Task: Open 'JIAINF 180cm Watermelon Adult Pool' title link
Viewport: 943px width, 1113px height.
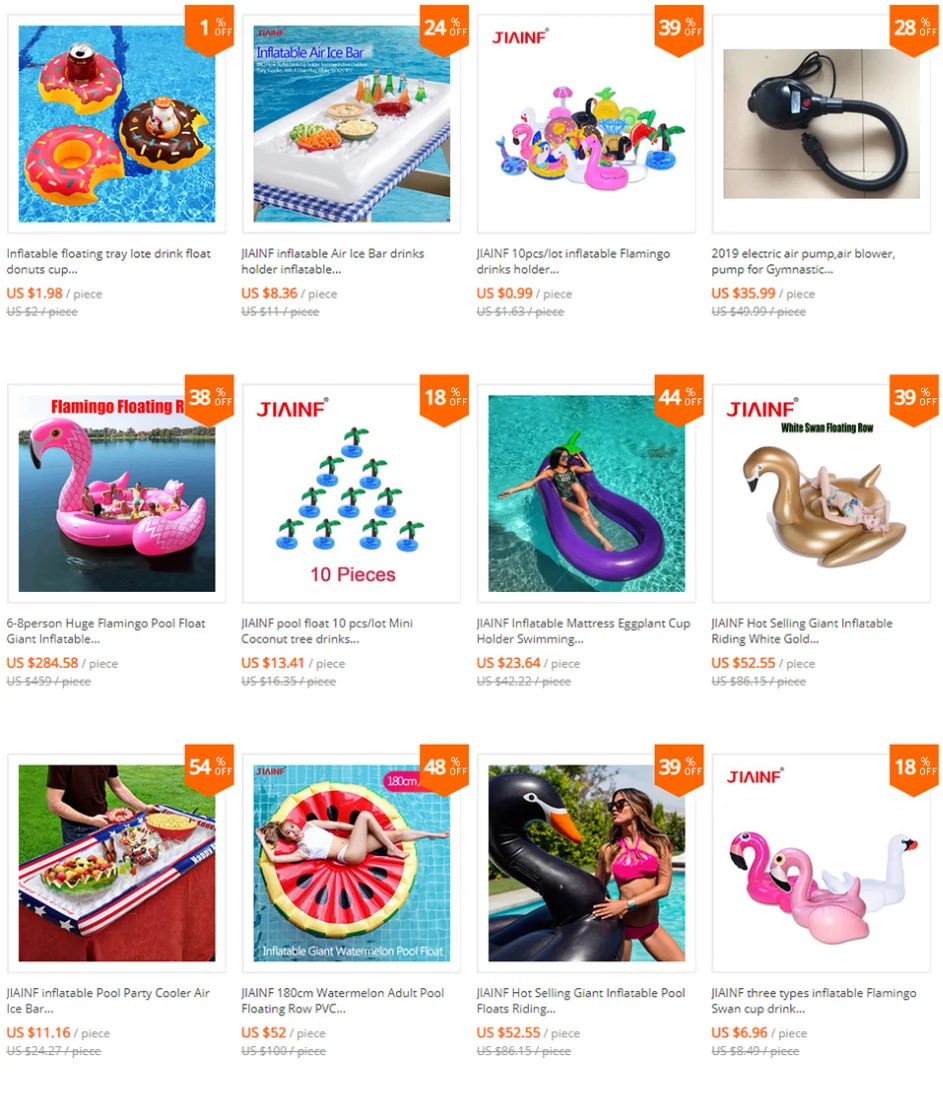Action: click(343, 1001)
